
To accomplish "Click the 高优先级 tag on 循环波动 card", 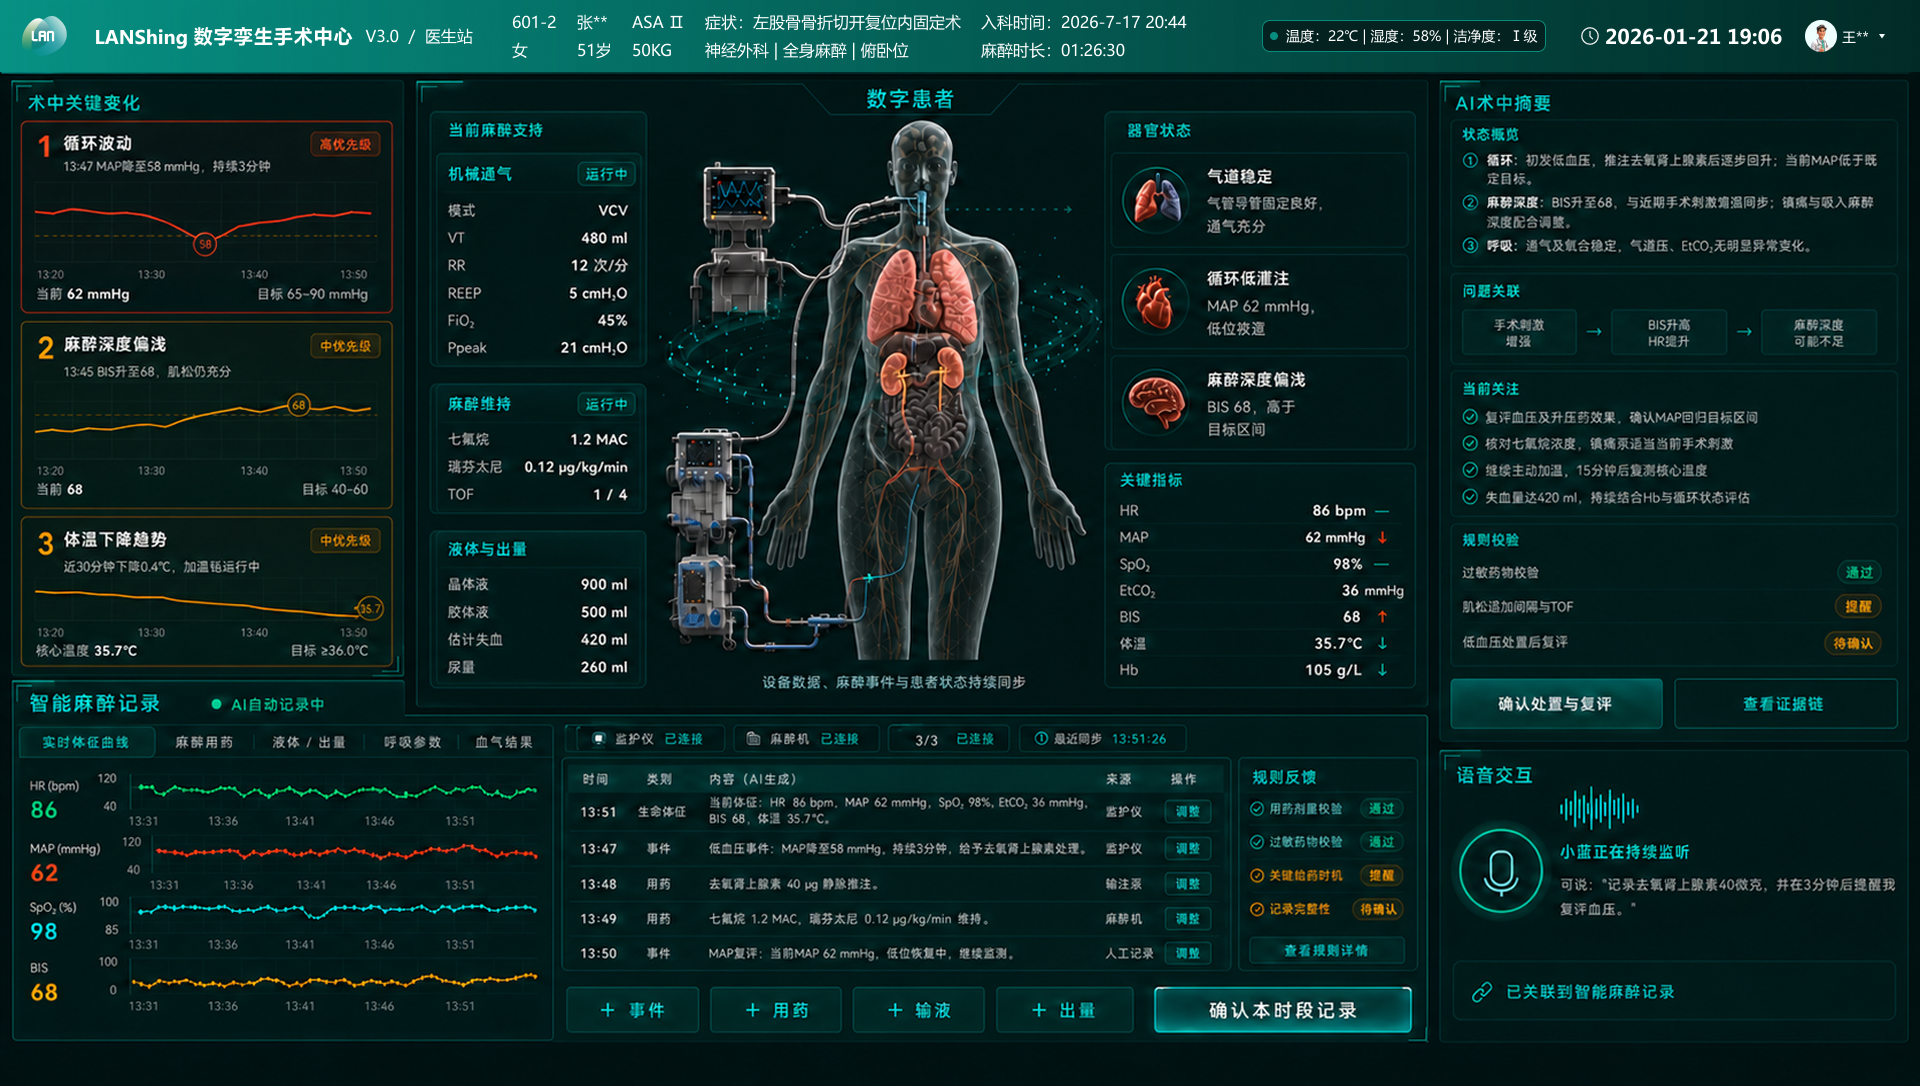I will click(345, 145).
